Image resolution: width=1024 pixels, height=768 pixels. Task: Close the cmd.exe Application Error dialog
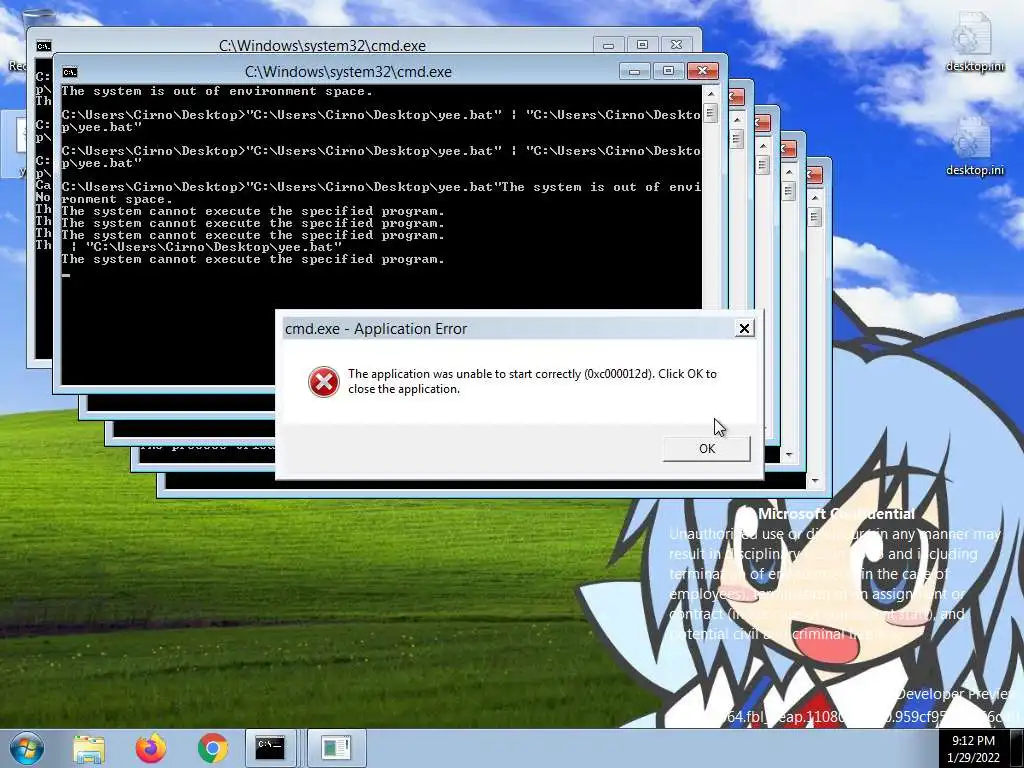(x=744, y=328)
